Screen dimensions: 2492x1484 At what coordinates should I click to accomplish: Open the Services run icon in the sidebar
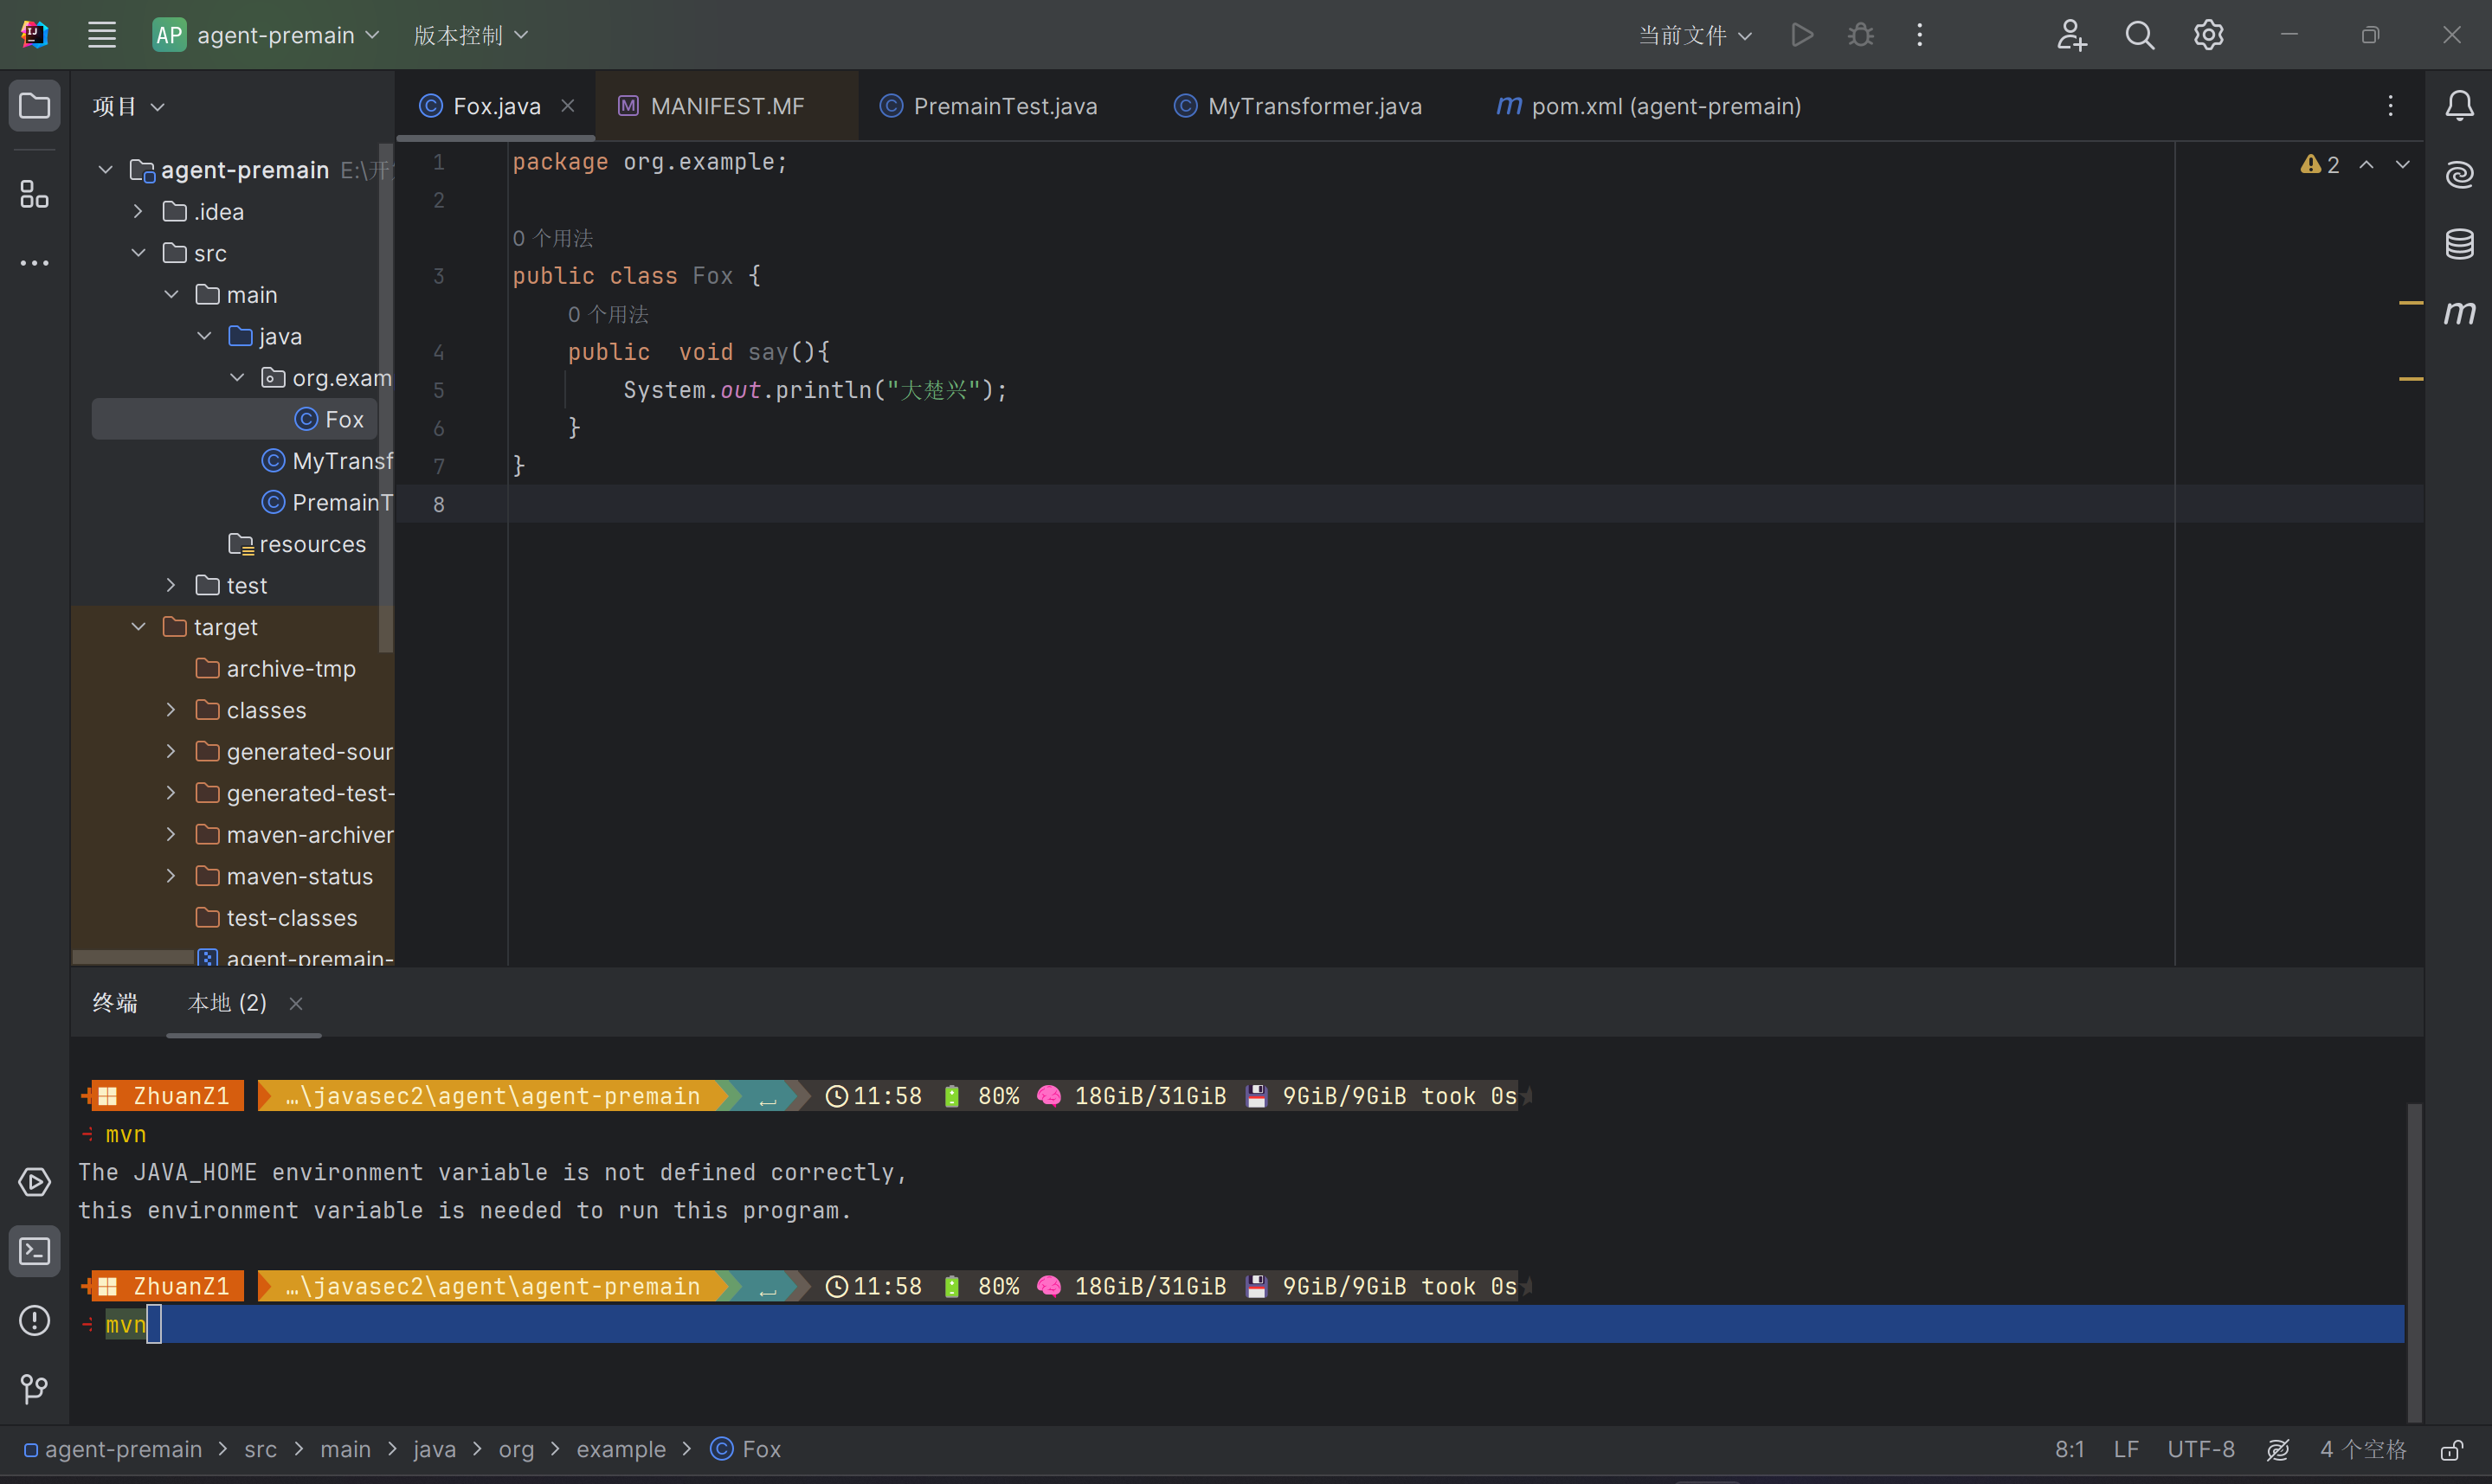coord(34,1182)
